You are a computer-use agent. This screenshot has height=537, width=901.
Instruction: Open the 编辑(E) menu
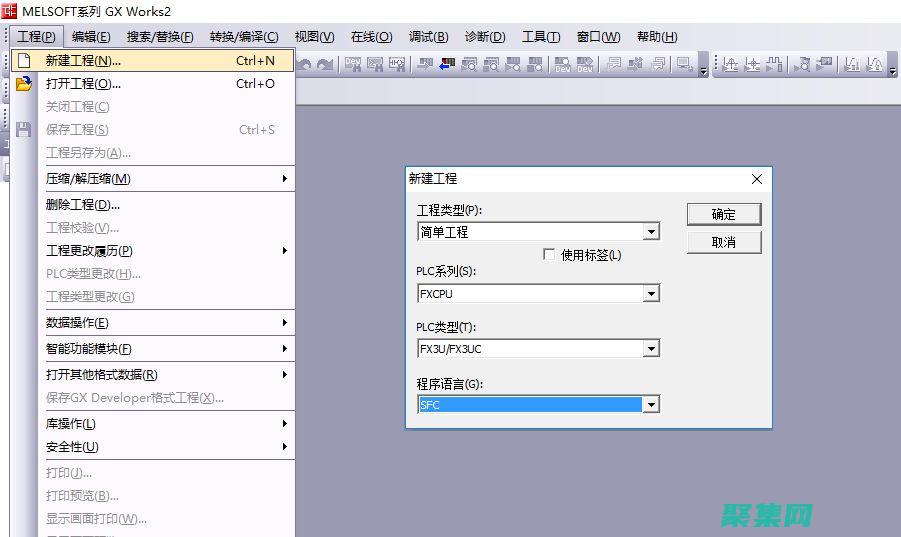tap(91, 37)
